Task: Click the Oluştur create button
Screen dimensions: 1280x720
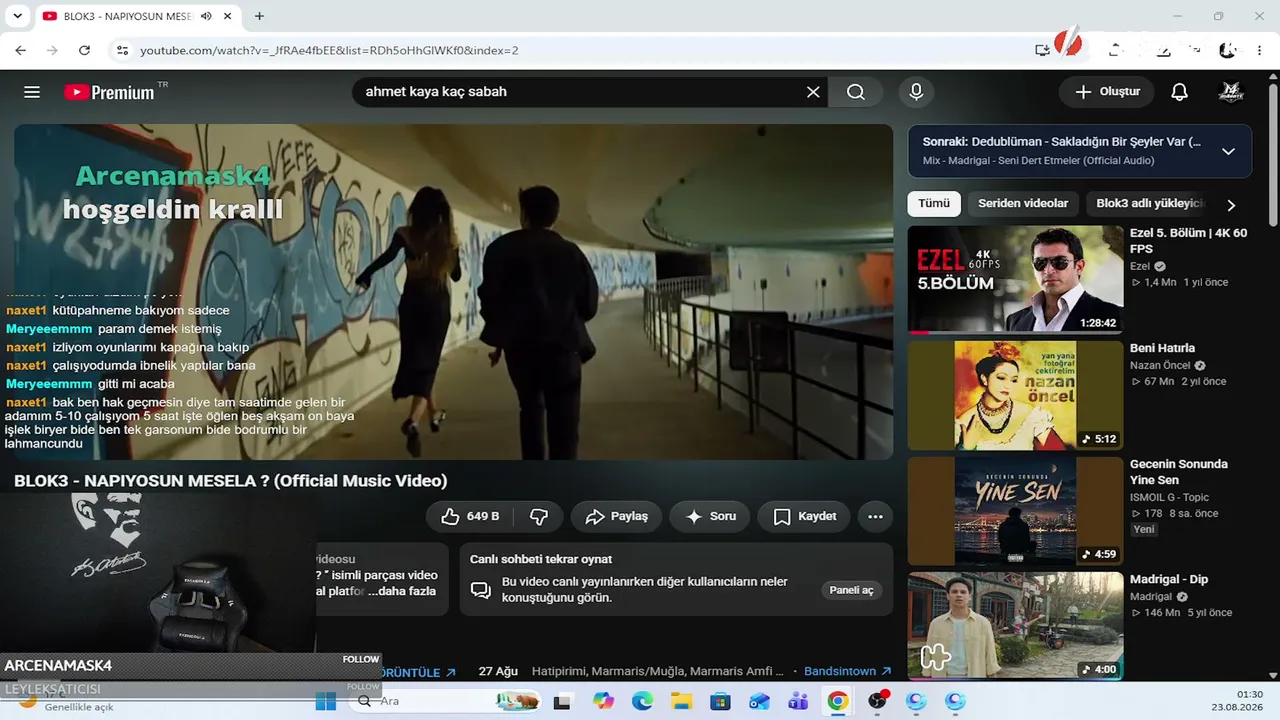Action: point(1107,92)
